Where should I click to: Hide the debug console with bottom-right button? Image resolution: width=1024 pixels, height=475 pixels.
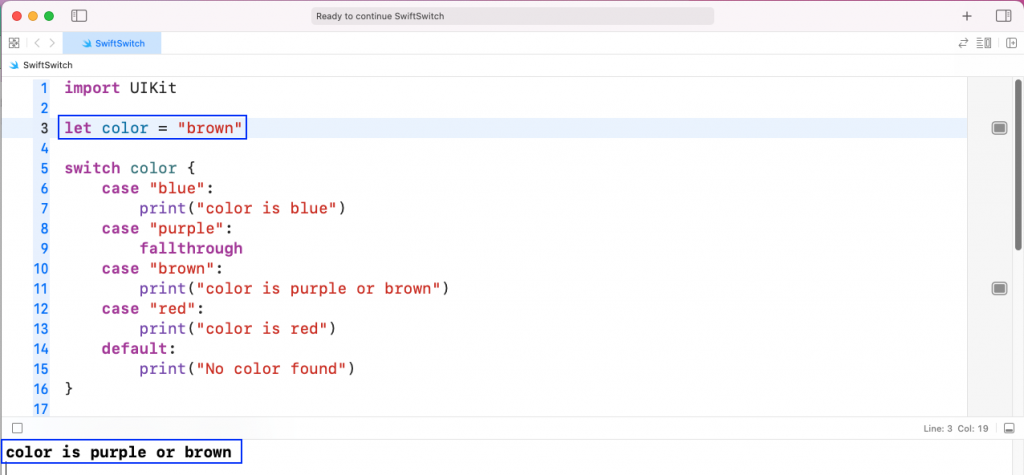pos(1009,428)
